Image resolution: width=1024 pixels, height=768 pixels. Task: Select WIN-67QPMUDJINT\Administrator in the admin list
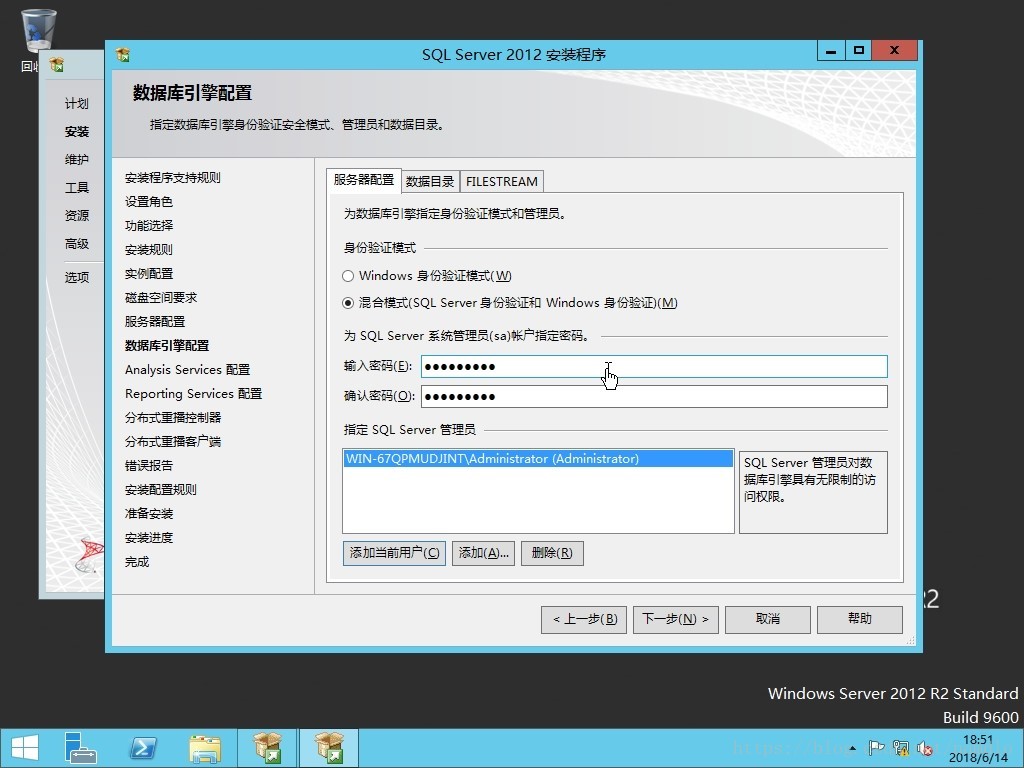pyautogui.click(x=537, y=459)
